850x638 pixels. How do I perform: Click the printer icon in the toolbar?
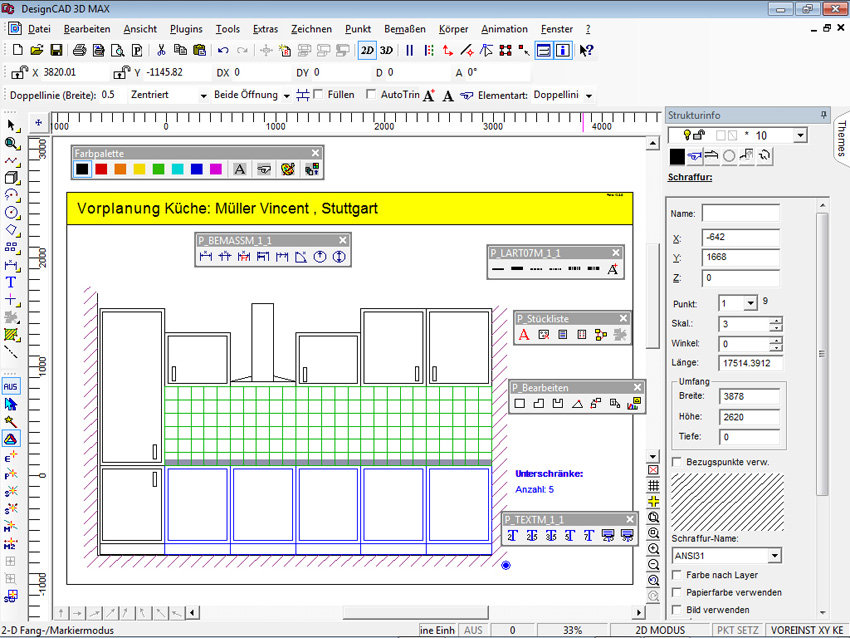(x=80, y=49)
